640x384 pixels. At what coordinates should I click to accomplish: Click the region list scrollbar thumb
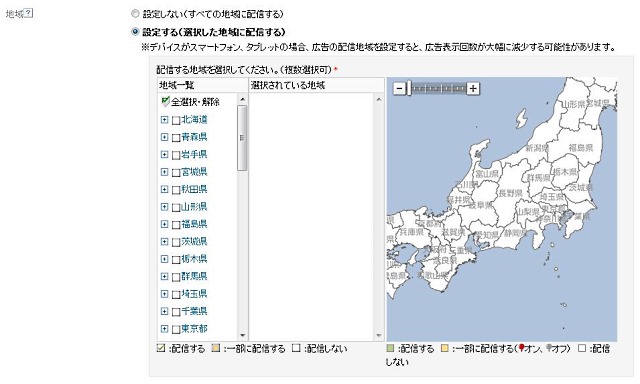click(x=242, y=138)
